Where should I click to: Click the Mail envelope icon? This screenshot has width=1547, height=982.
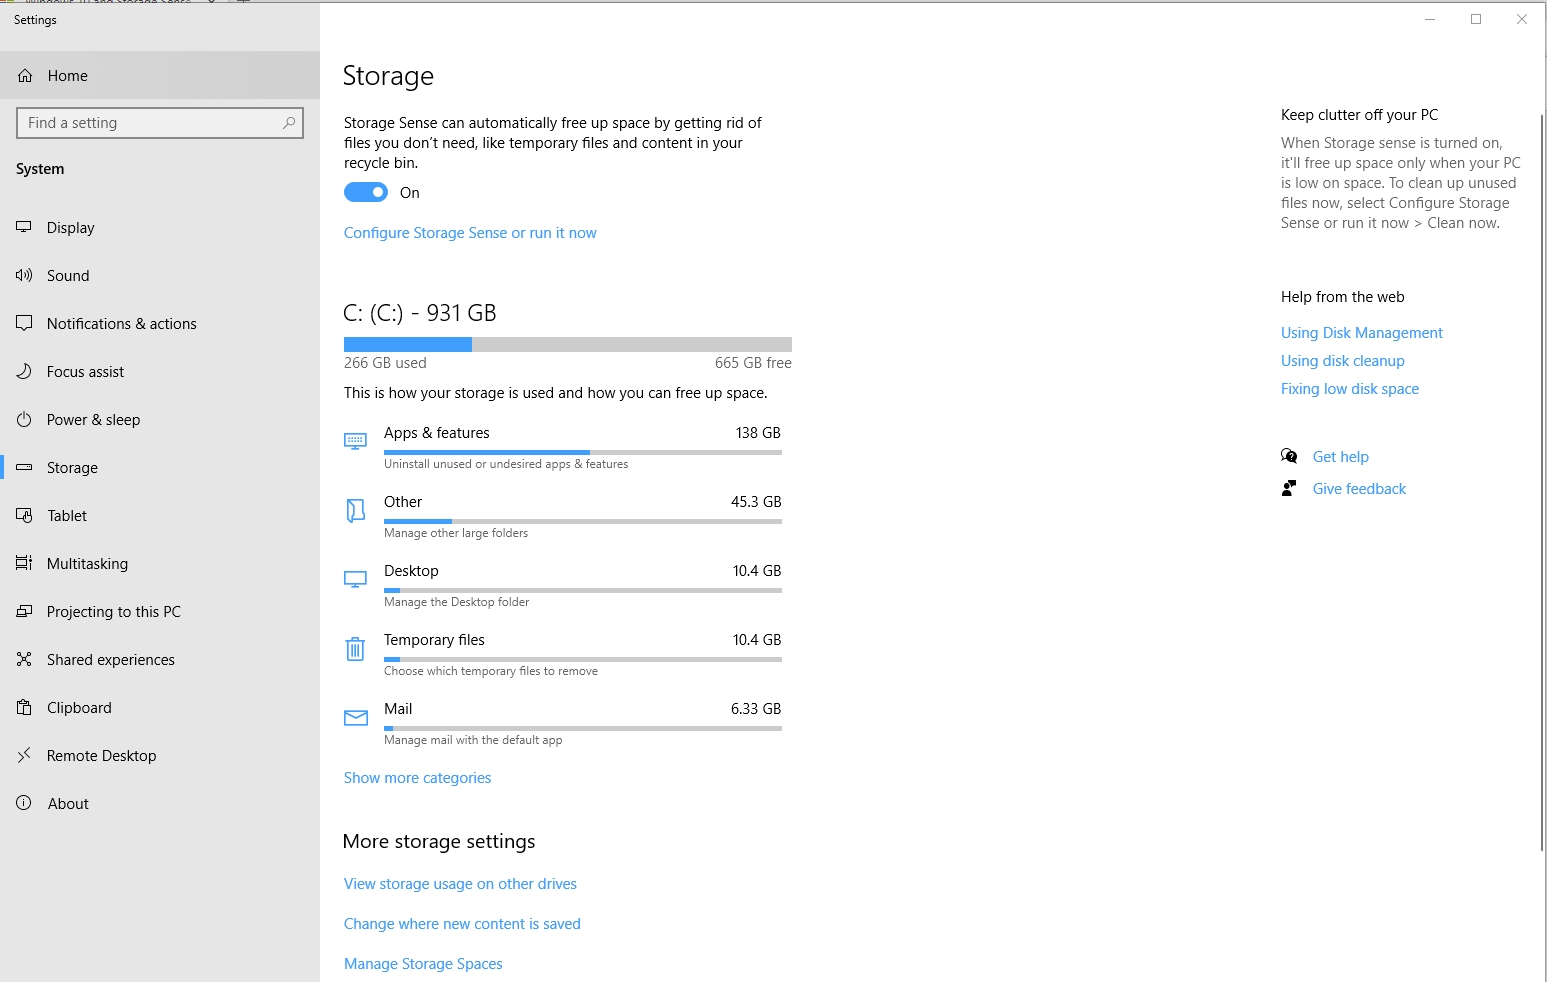[355, 718]
